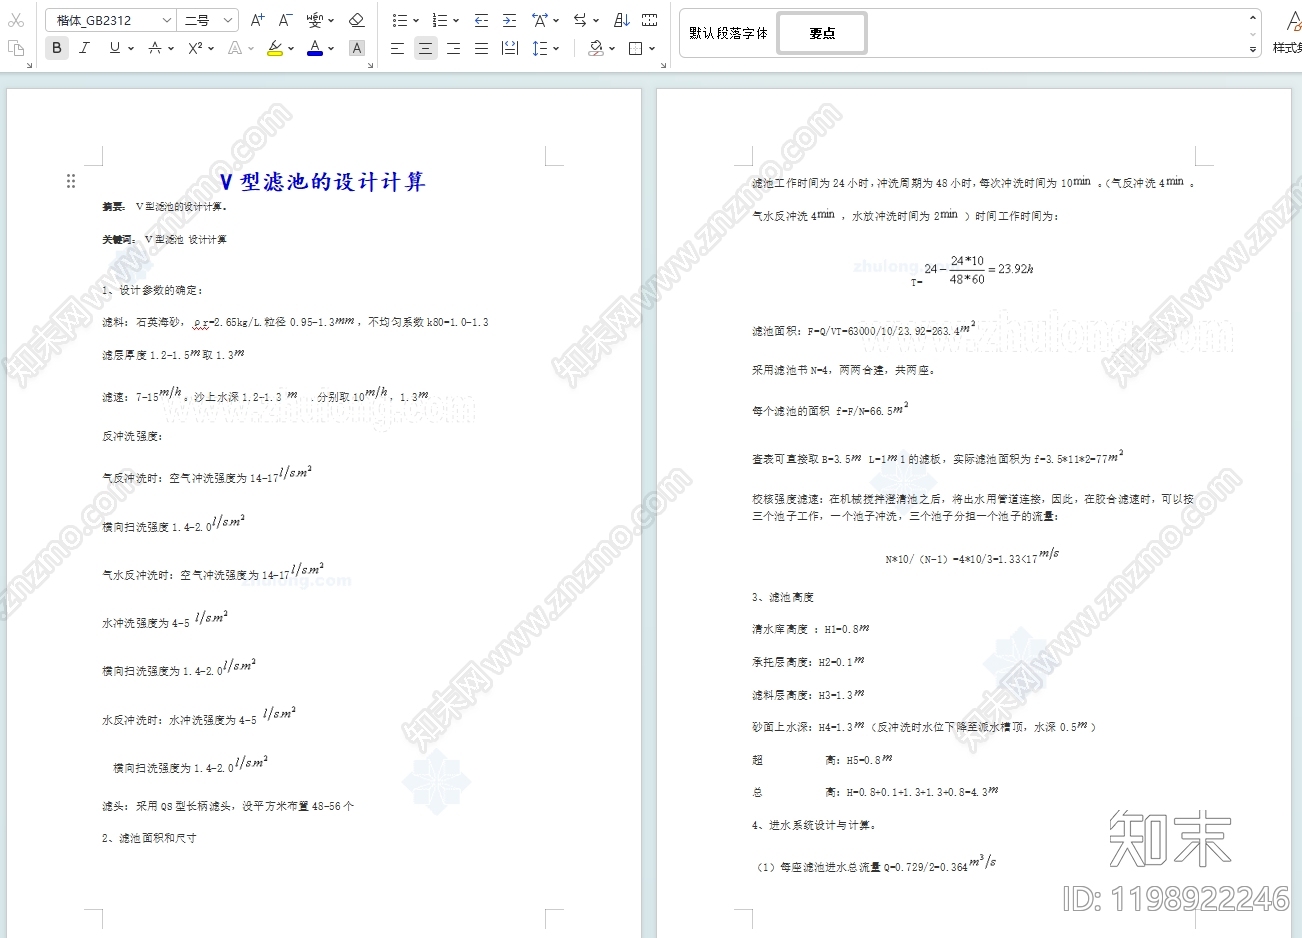The image size is (1302, 938).
Task: Click the Cut scissors icon
Action: (16, 20)
